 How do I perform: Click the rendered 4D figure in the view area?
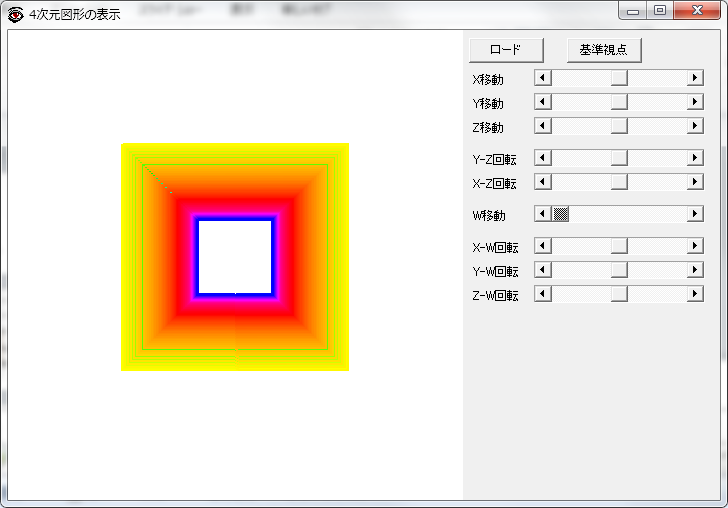point(235,257)
